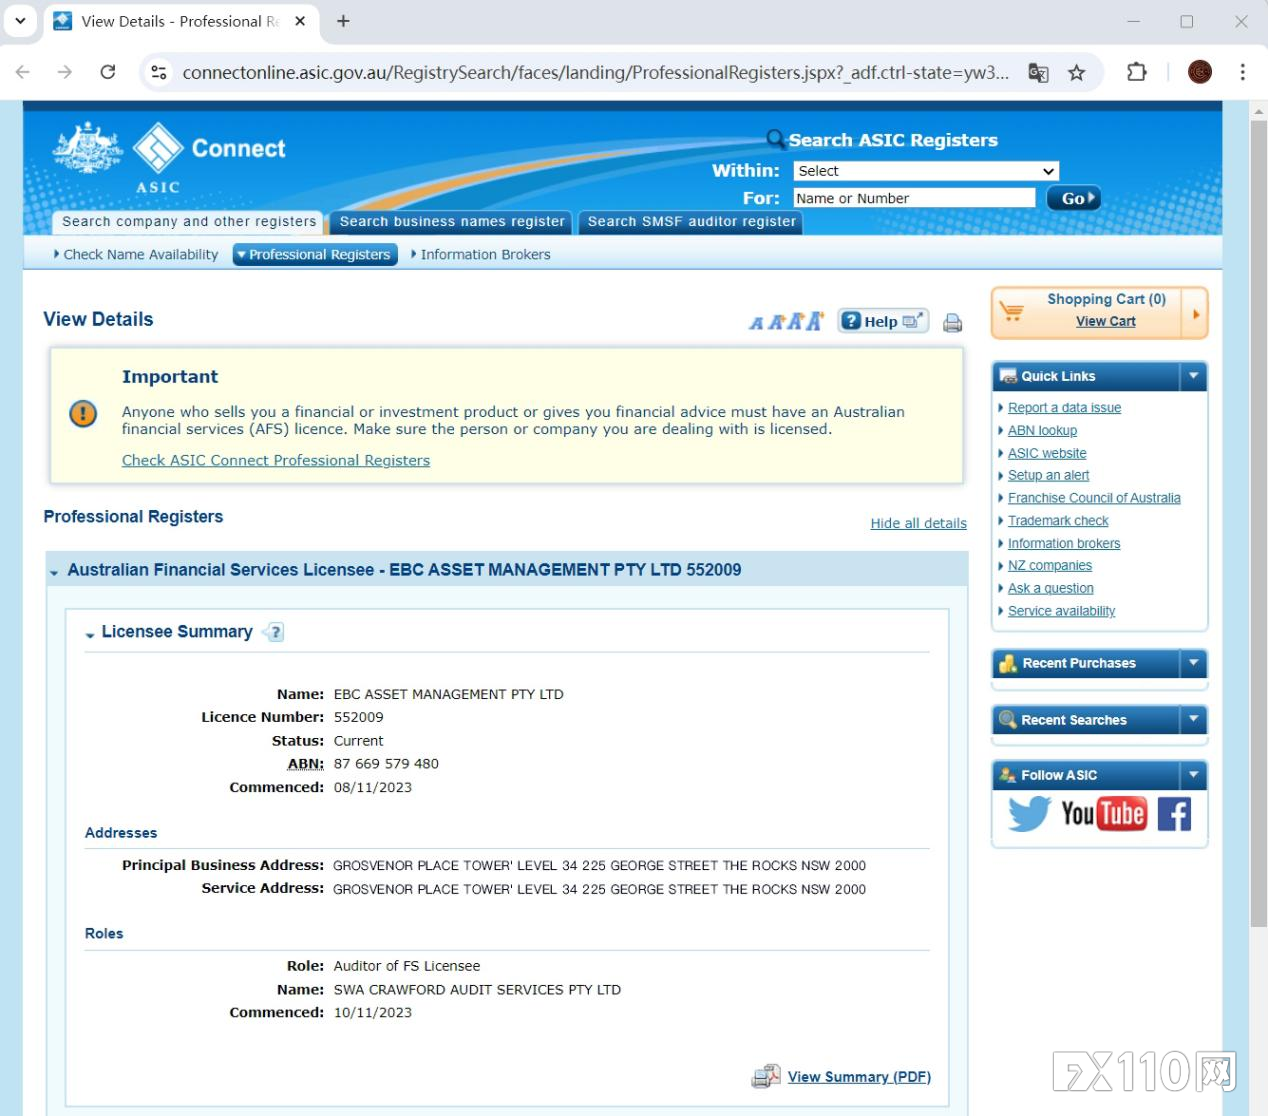Click the Setup an alert link
The width and height of the screenshot is (1268, 1116).
point(1048,476)
